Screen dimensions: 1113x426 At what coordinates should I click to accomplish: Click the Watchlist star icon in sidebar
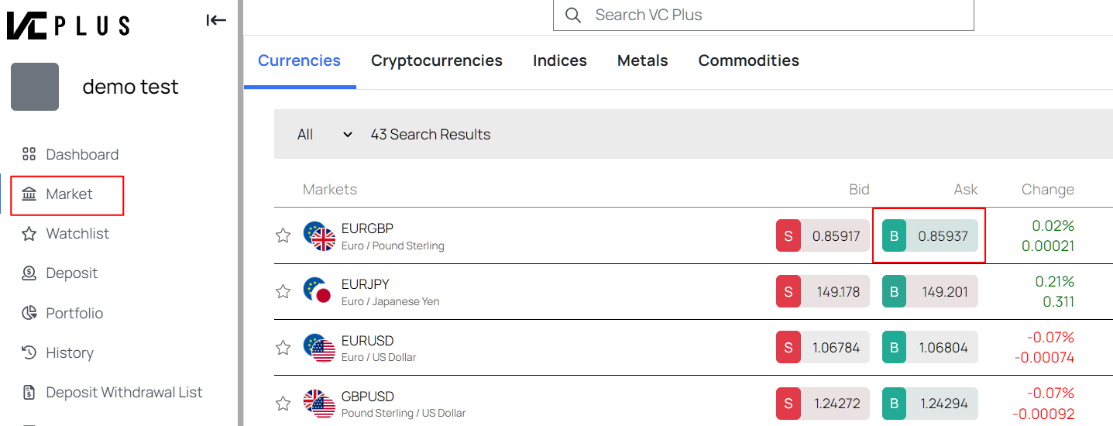point(29,234)
